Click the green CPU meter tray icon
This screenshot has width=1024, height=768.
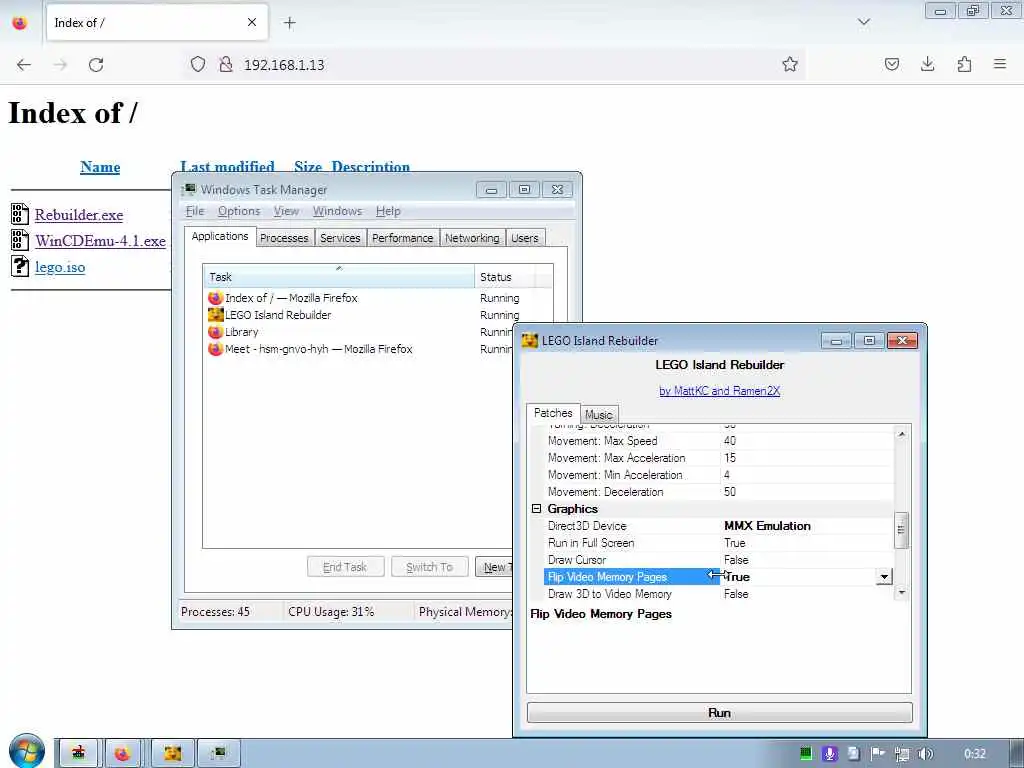[806, 754]
